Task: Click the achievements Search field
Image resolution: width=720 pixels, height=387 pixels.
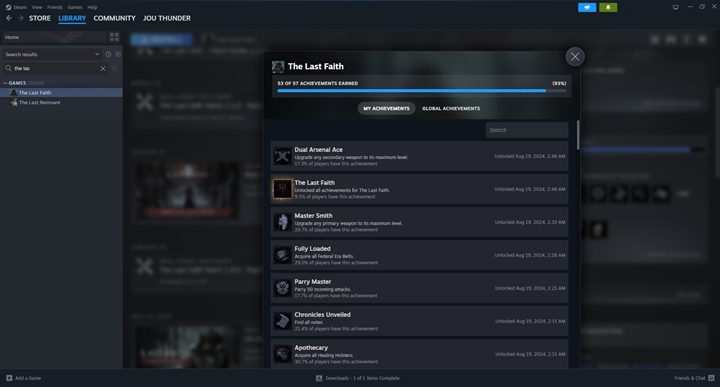Action: (x=527, y=130)
